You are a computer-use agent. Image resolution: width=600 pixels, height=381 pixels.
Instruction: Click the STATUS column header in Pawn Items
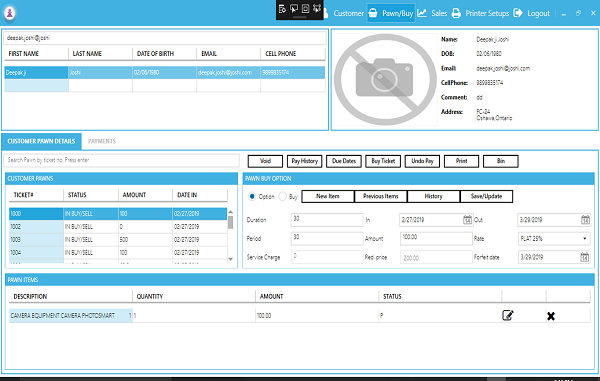pos(440,296)
